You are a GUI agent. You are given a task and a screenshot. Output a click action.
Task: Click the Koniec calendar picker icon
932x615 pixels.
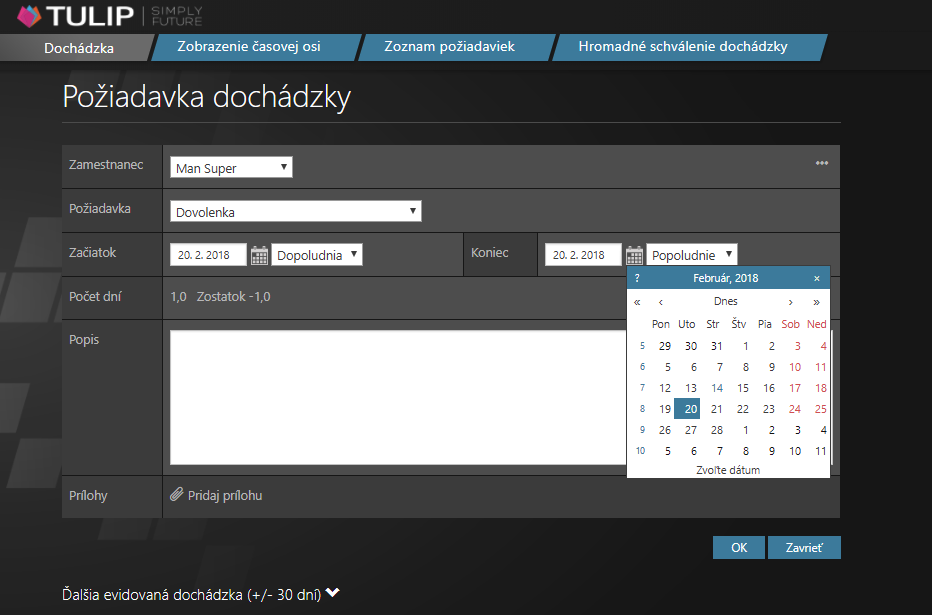pyautogui.click(x=634, y=255)
